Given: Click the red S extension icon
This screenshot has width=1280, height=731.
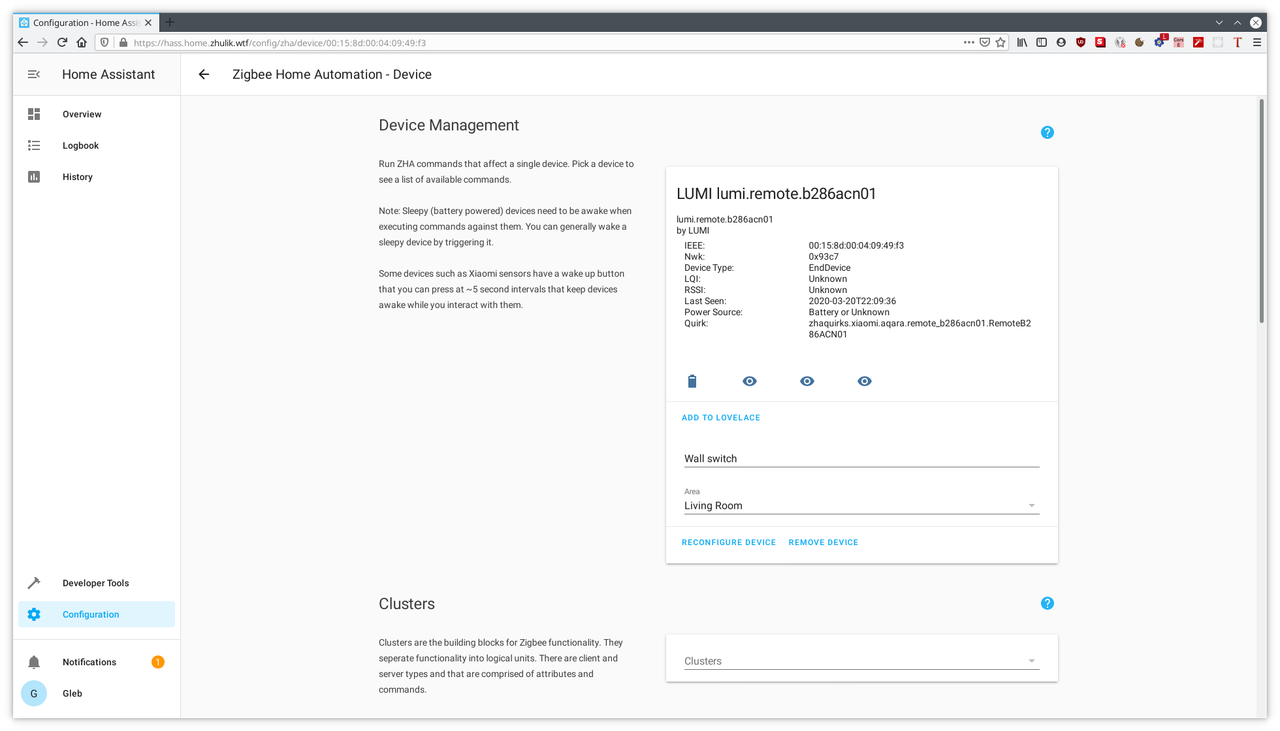Looking at the screenshot, I should 1100,43.
